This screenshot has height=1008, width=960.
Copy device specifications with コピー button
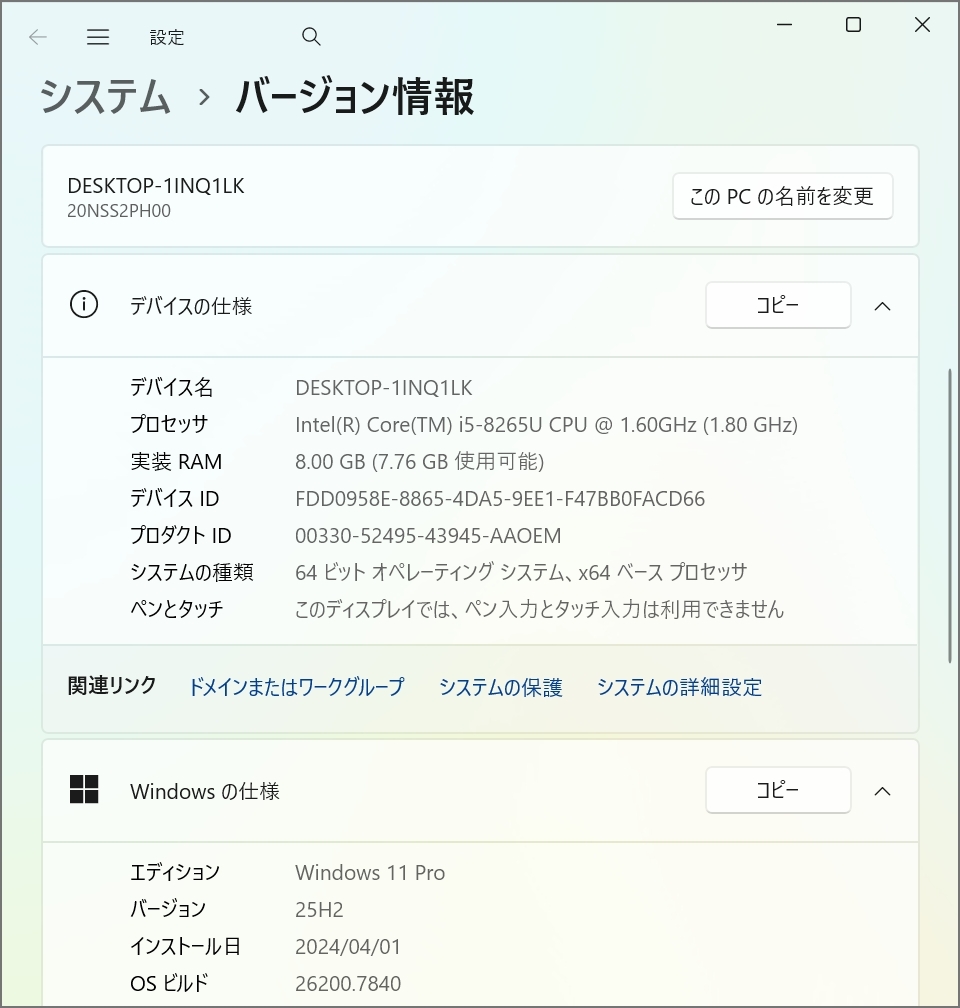point(778,305)
